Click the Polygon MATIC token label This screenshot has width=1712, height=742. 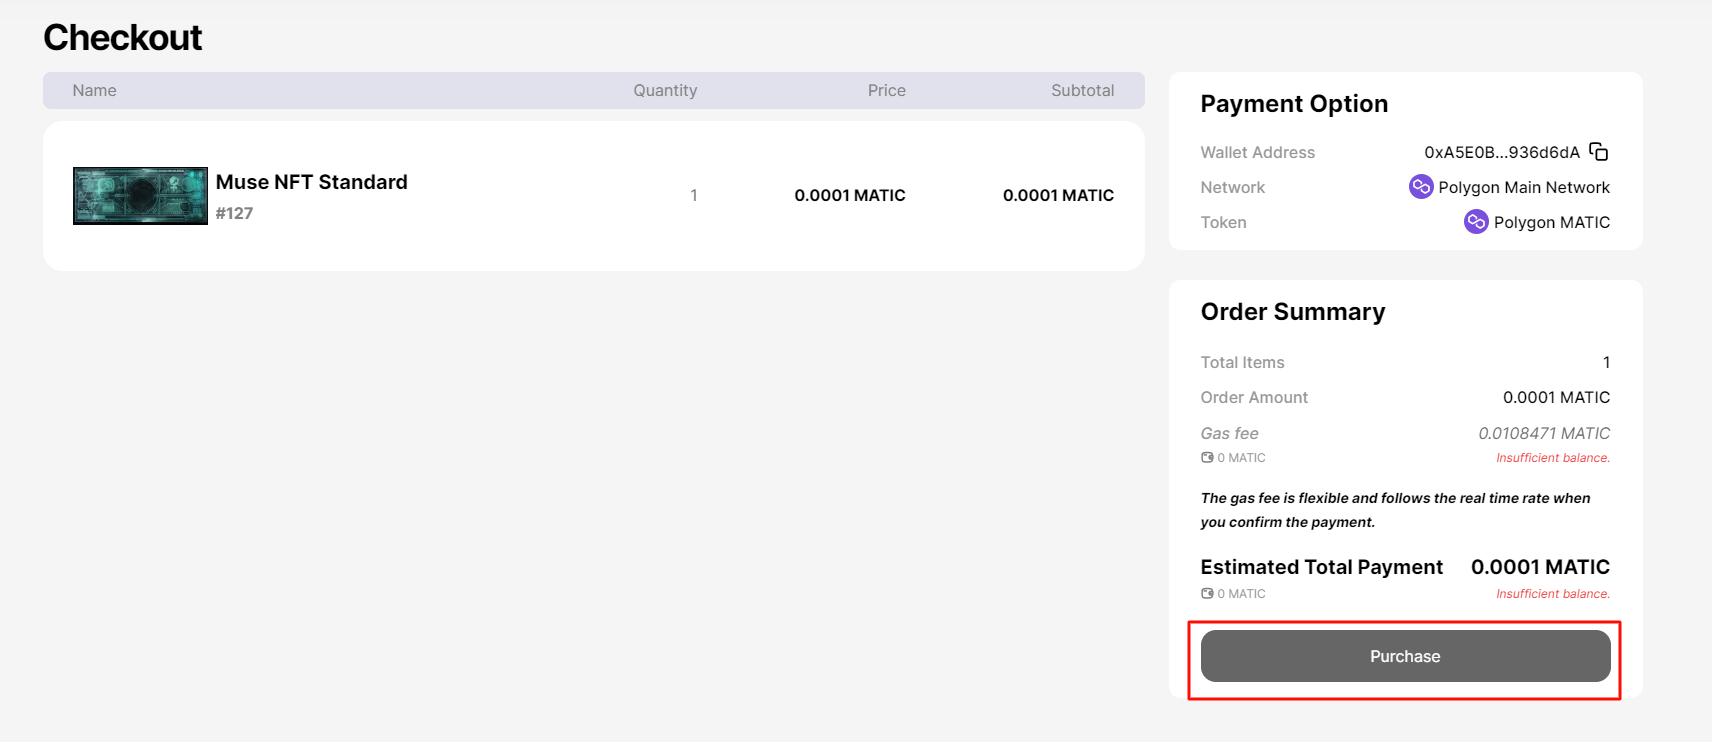tap(1551, 222)
